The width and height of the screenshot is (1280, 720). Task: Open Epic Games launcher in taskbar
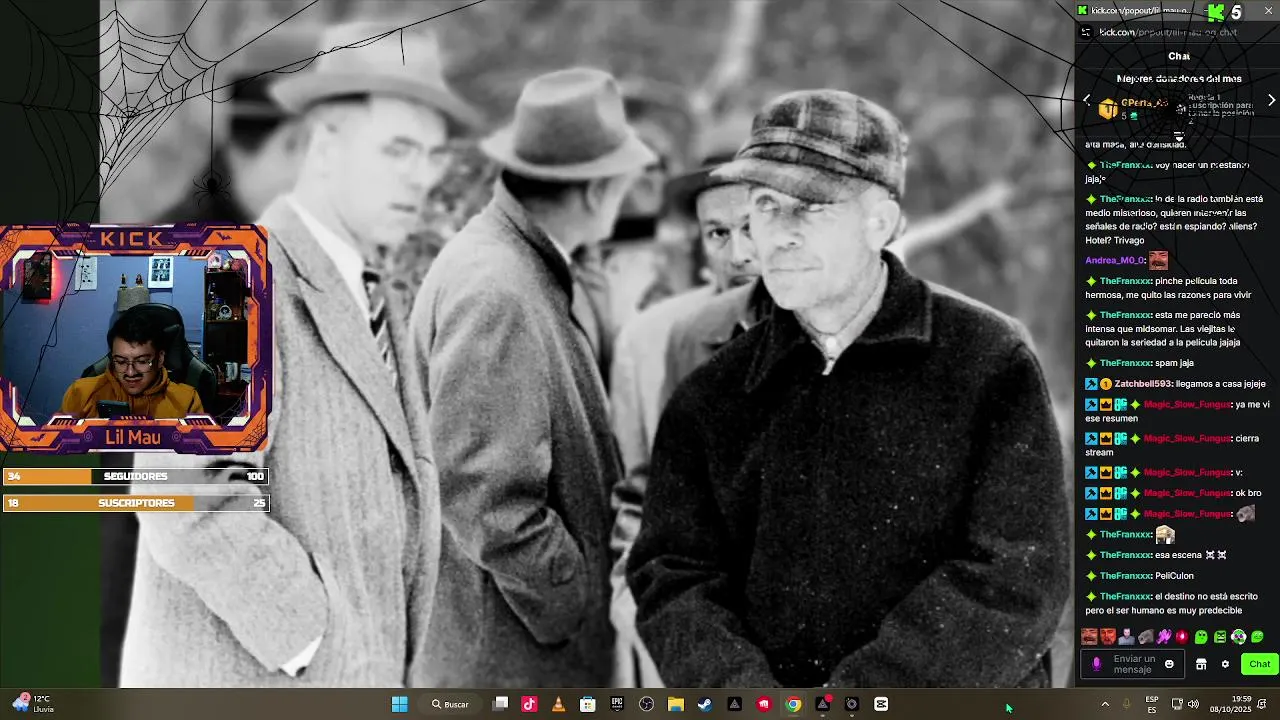click(x=617, y=704)
